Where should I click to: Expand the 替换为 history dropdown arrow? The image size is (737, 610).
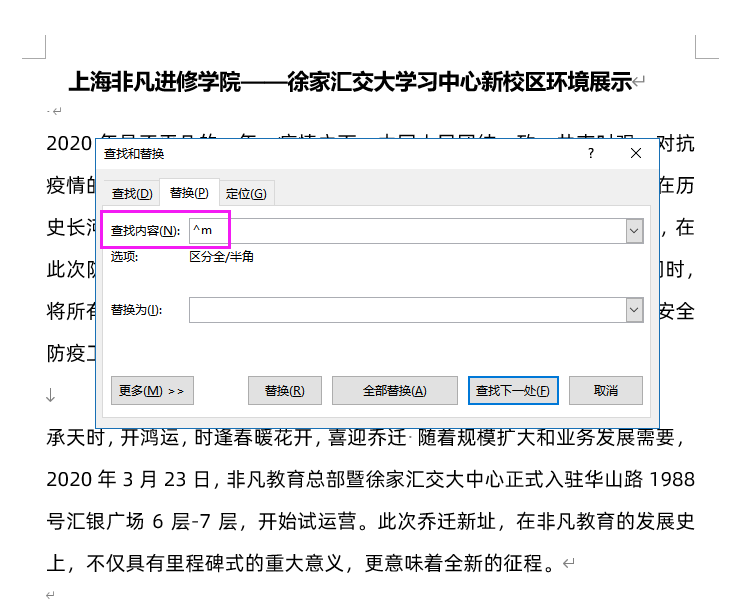(634, 310)
